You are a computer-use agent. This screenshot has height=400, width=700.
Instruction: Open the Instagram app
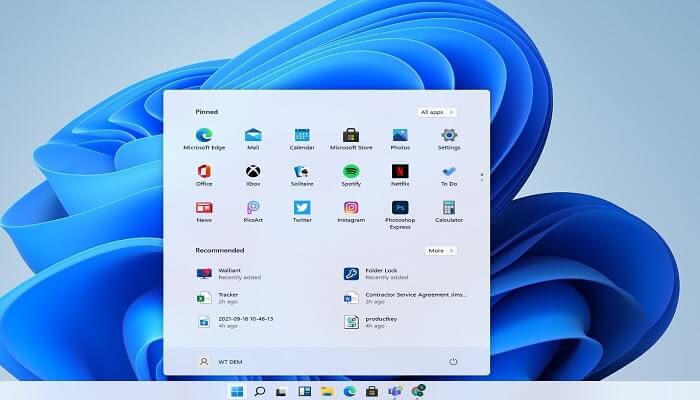(x=351, y=208)
